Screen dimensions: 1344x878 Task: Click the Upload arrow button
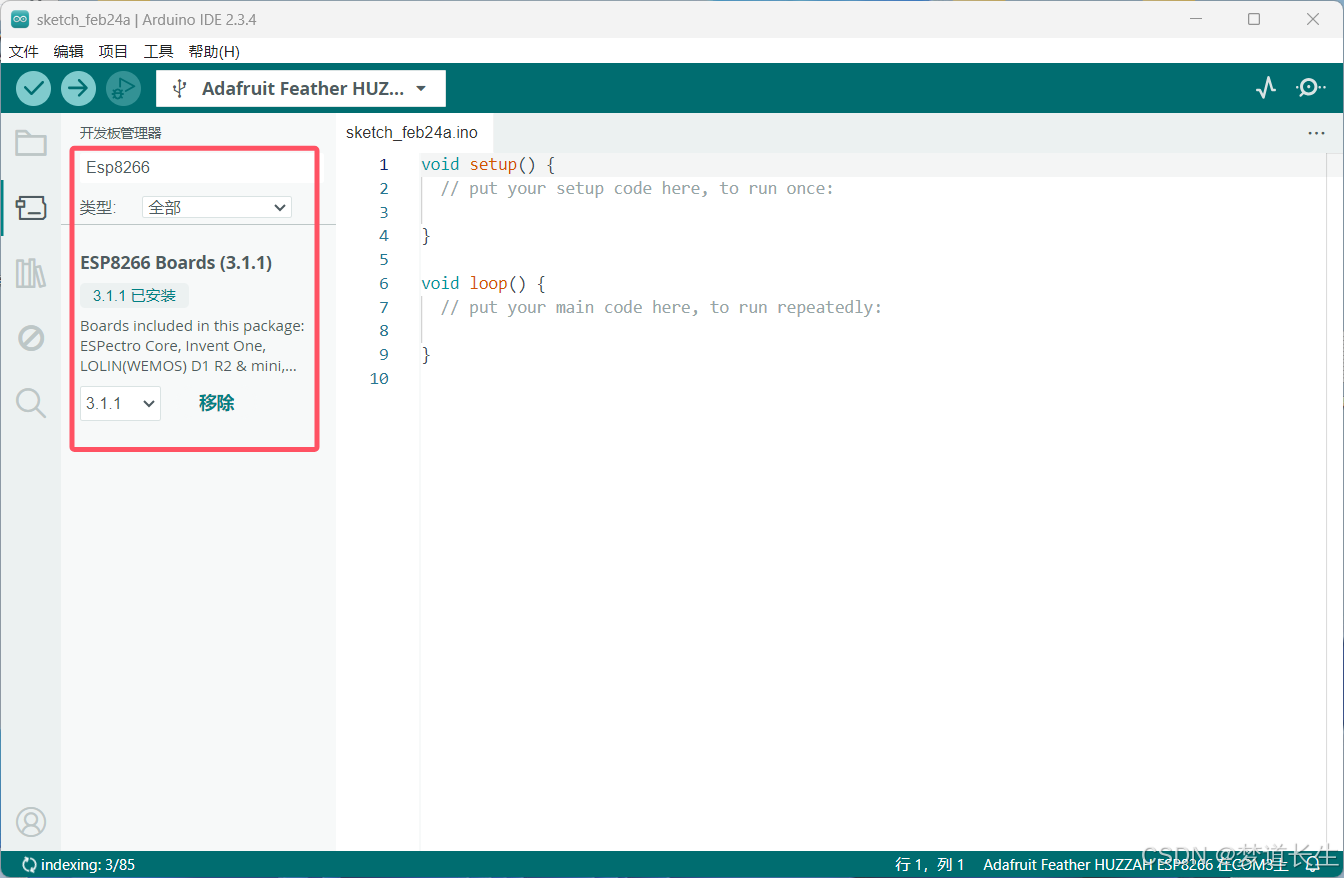78,88
